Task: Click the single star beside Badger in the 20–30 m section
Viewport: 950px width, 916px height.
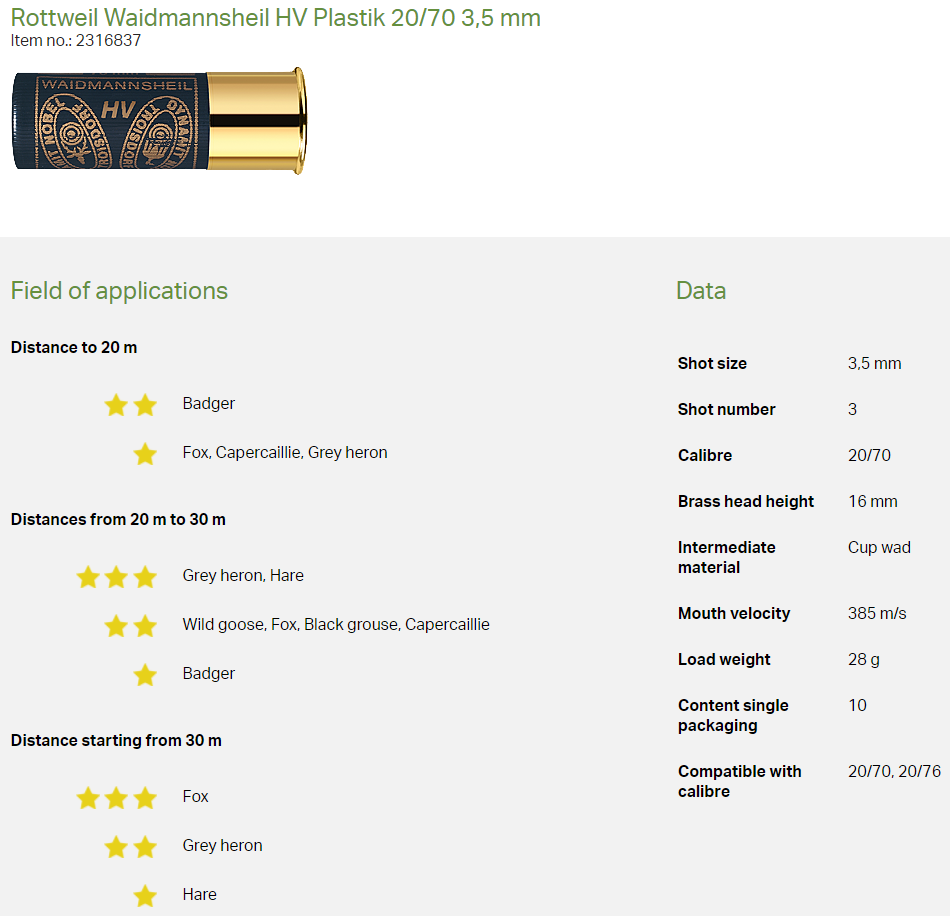Action: point(145,675)
